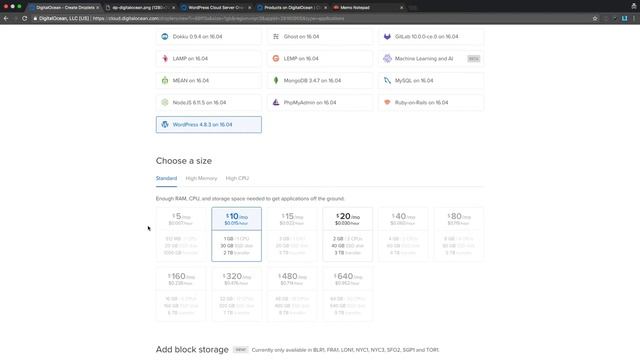Image resolution: width=640 pixels, height=360 pixels.
Task: Select MongoDB 3.4.7 on 16.04
Action: coord(320,80)
